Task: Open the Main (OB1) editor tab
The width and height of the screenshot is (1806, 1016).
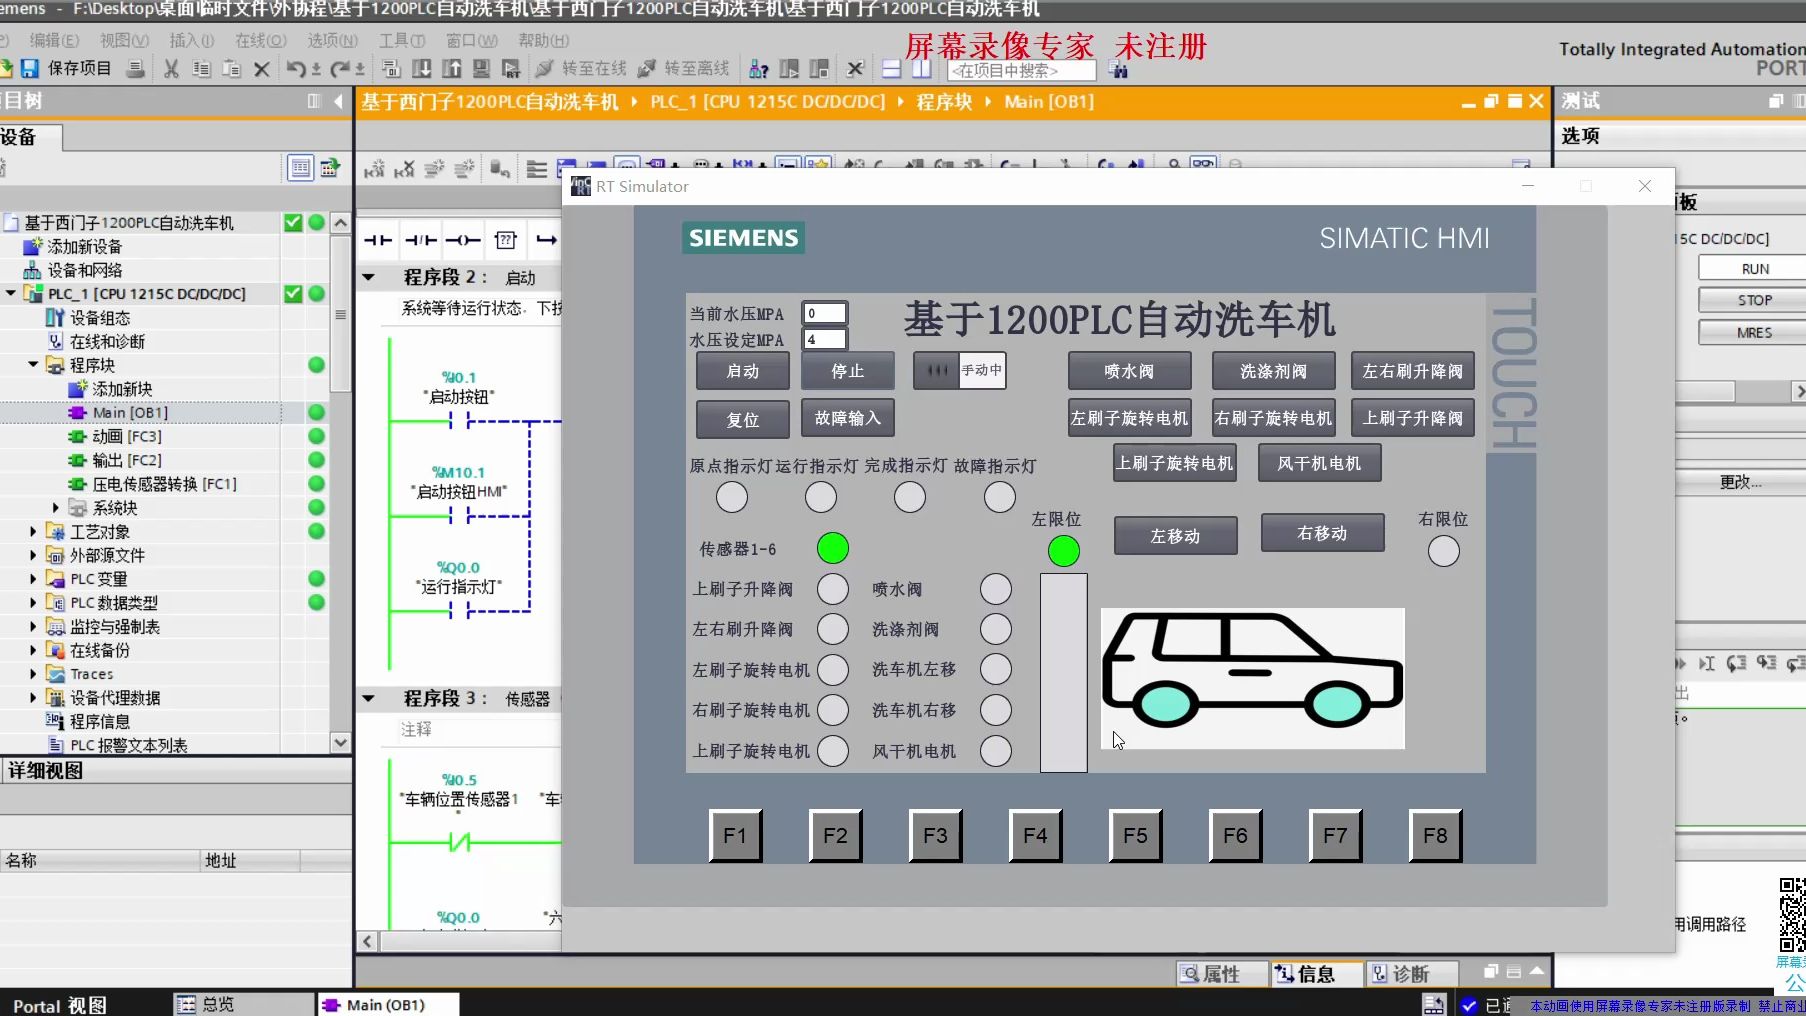Action: coord(388,1005)
